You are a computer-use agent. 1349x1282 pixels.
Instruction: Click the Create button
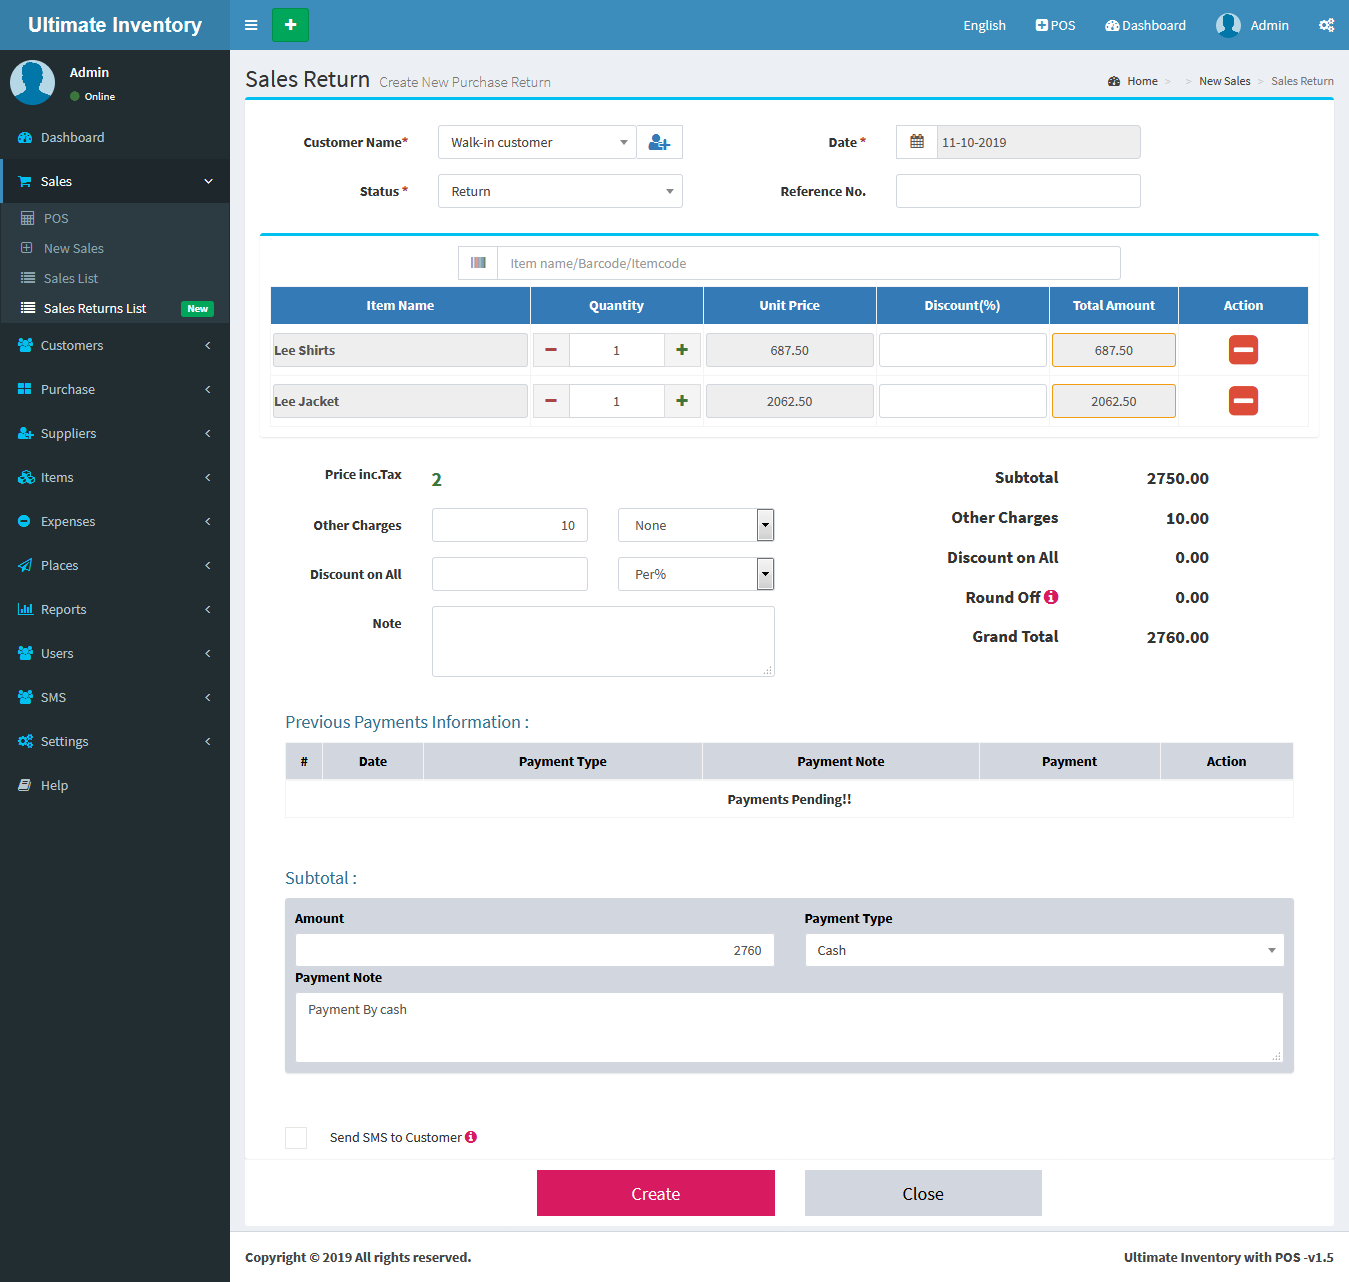pyautogui.click(x=655, y=1193)
